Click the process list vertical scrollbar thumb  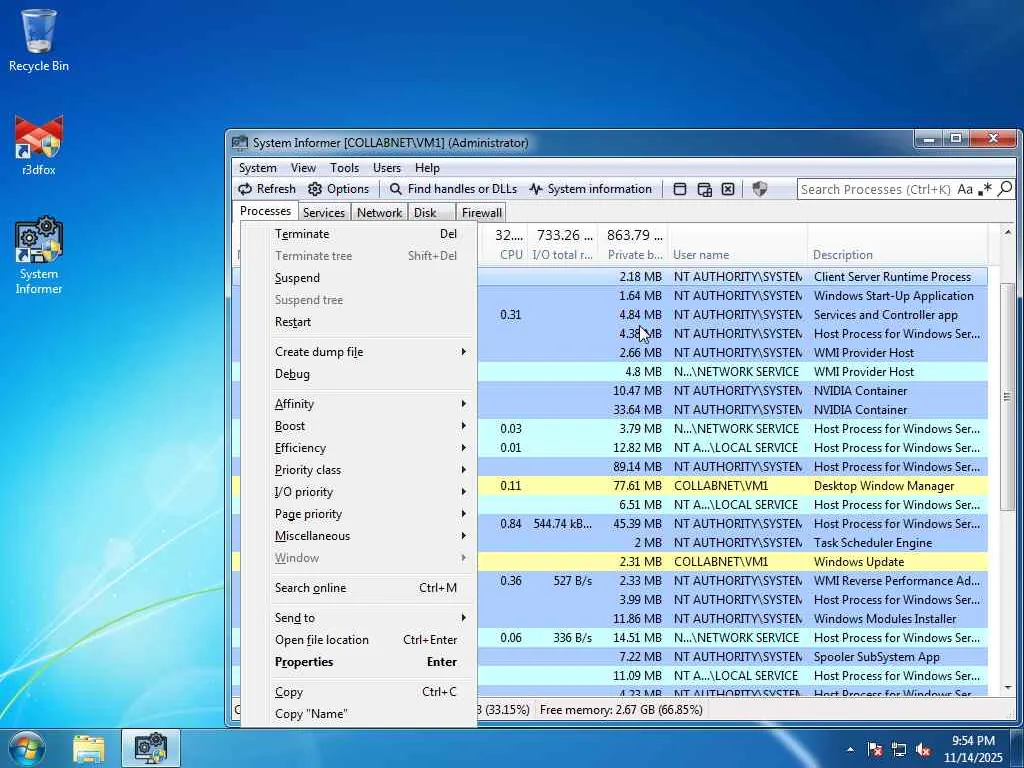(1007, 396)
